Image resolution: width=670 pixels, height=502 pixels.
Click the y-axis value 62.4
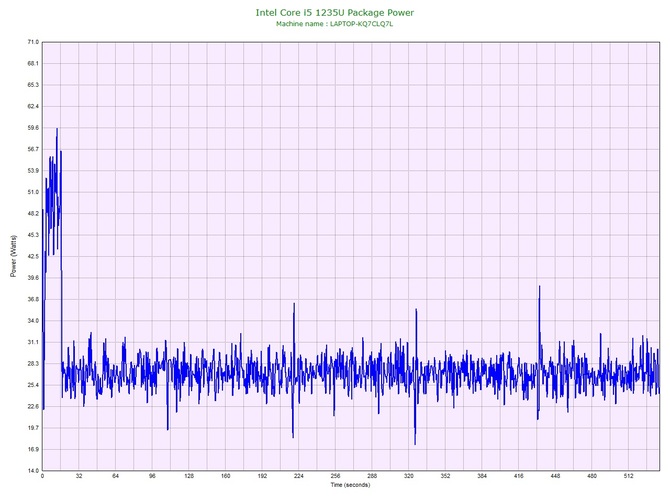pos(33,106)
